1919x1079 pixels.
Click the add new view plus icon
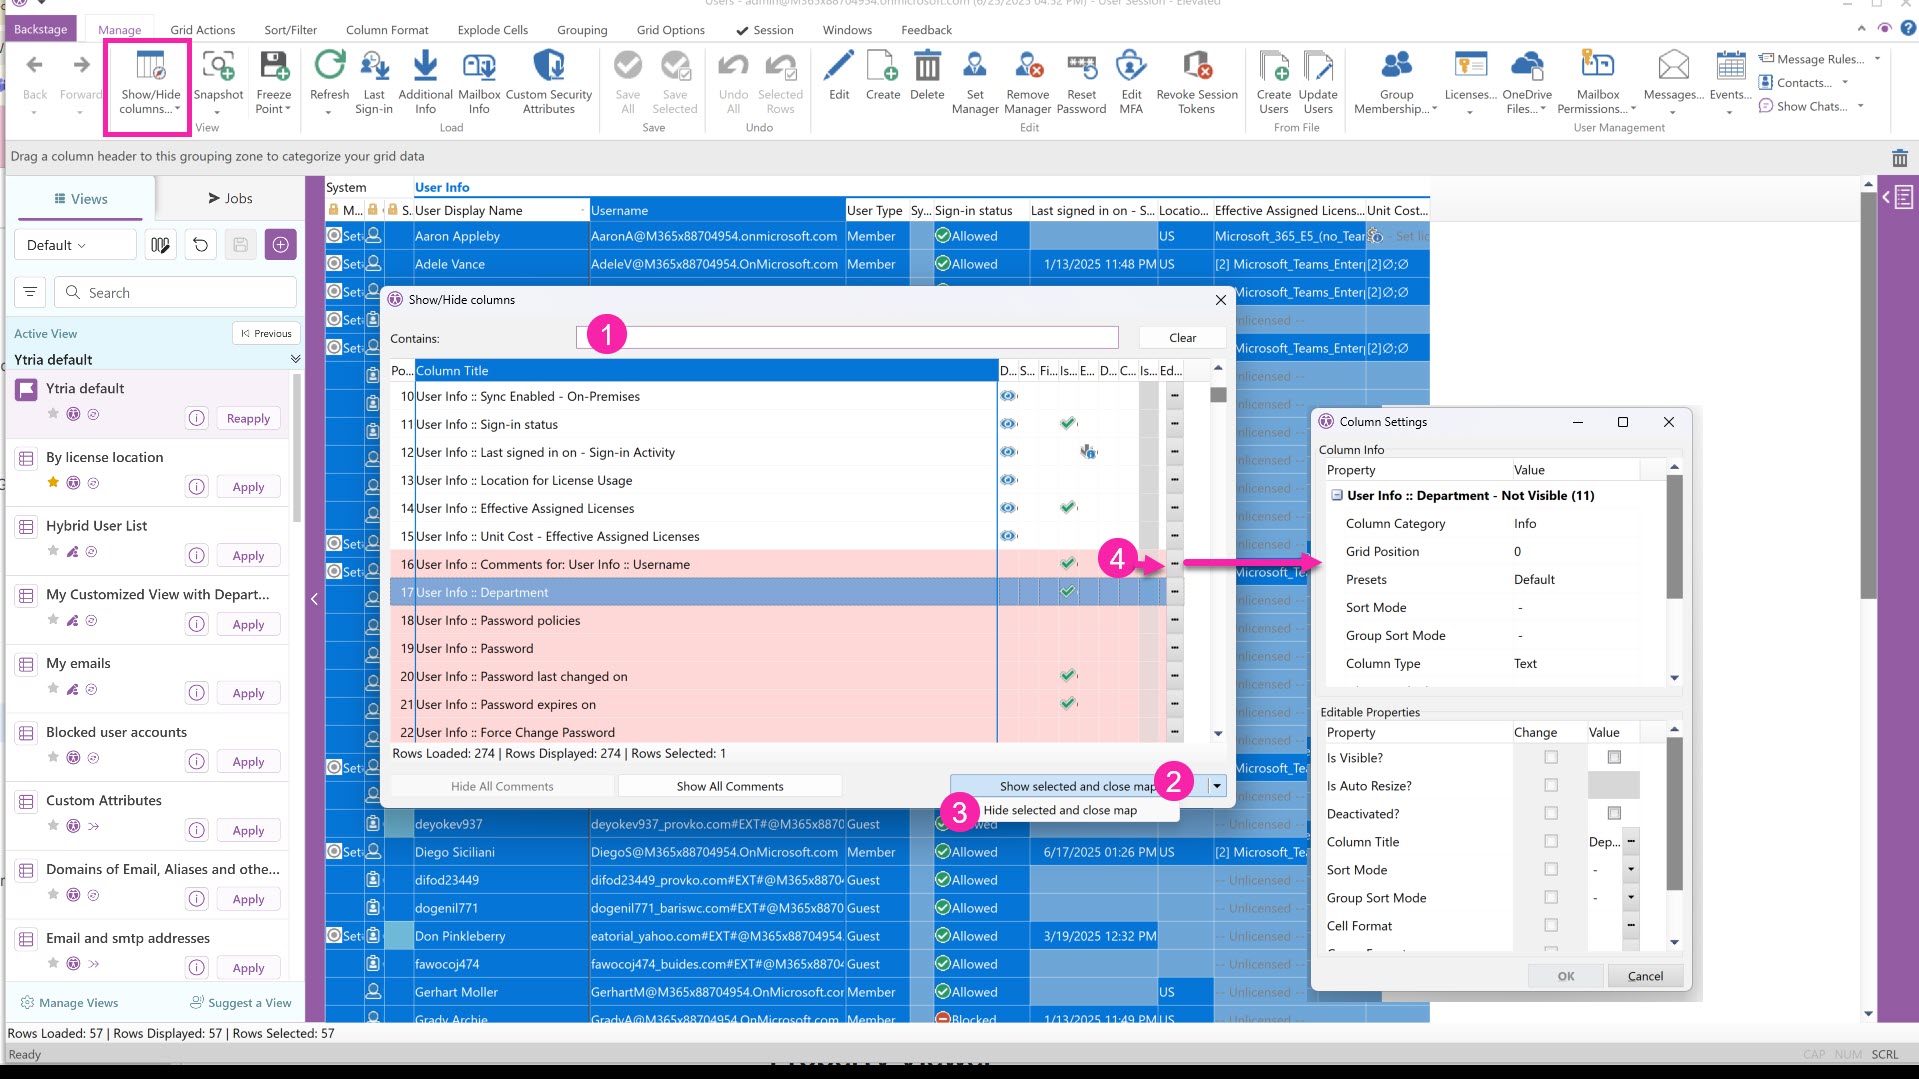point(281,245)
